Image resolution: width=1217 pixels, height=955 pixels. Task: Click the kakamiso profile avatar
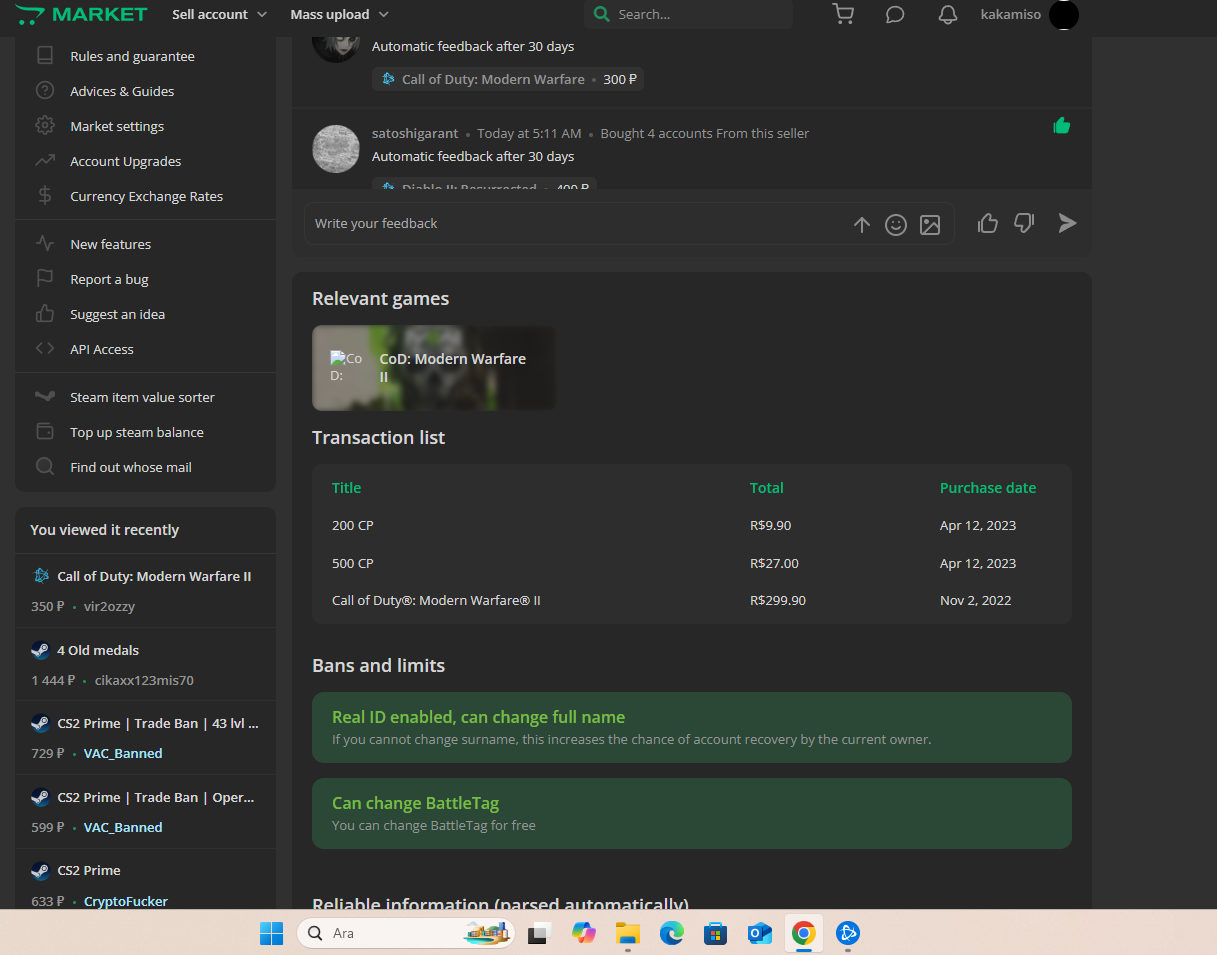click(1064, 15)
